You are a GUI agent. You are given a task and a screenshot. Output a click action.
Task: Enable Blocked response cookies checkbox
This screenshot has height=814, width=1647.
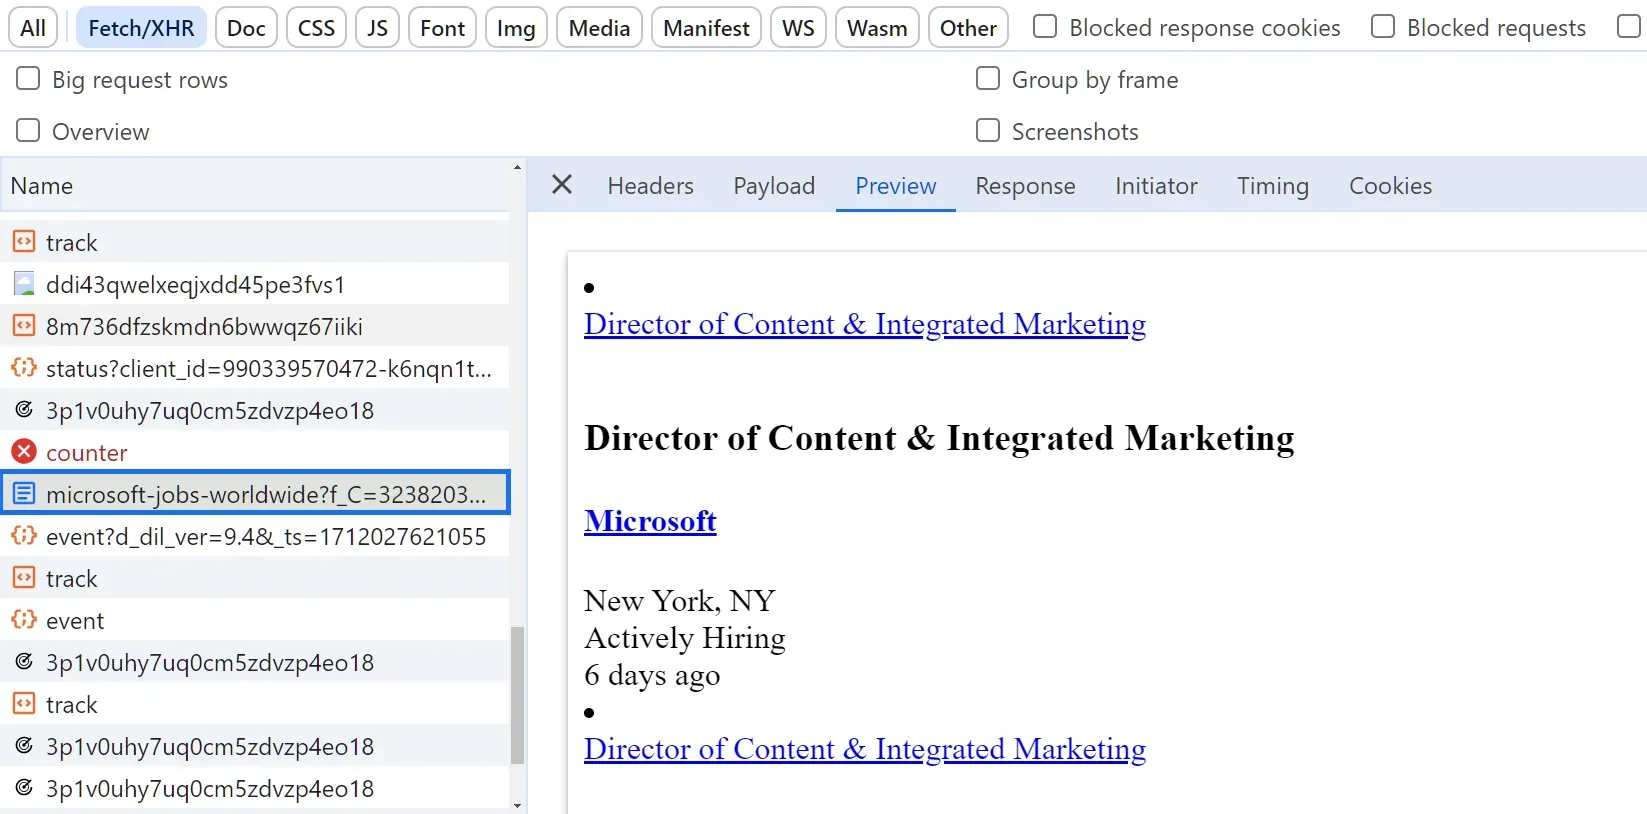pos(1044,27)
